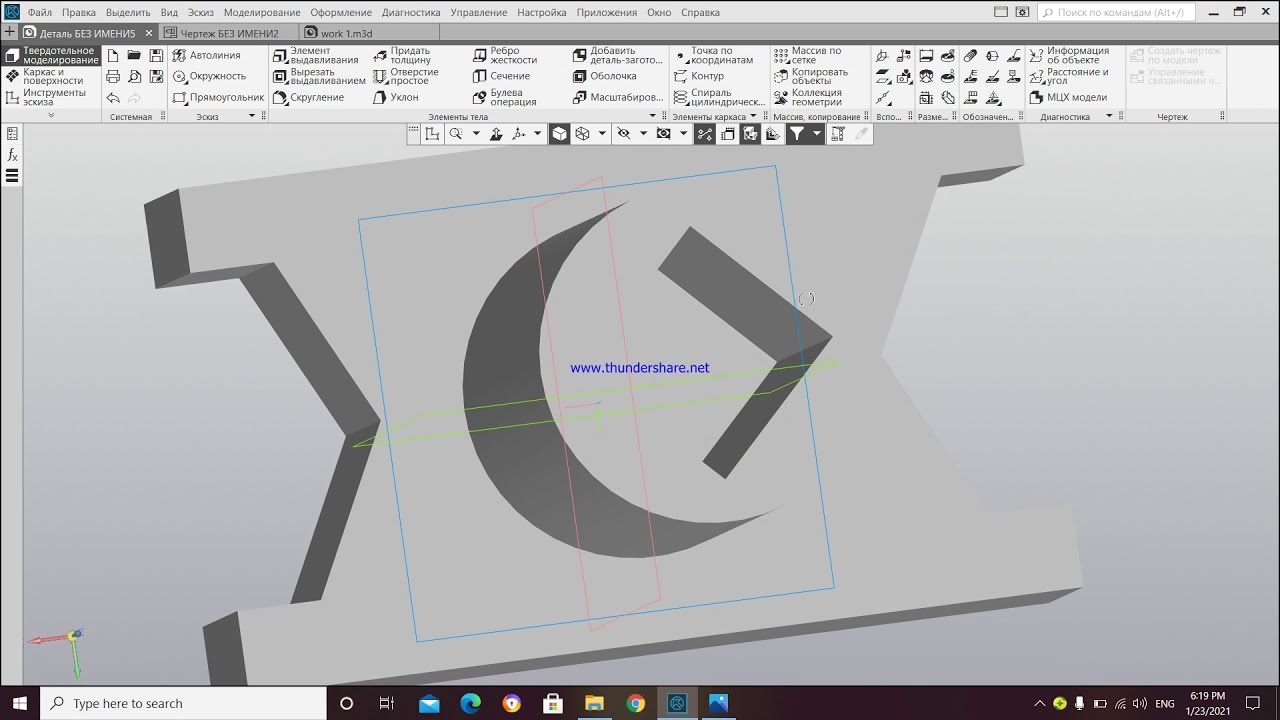Open Microsoft Edge from taskbar
The height and width of the screenshot is (720, 1280).
470,703
